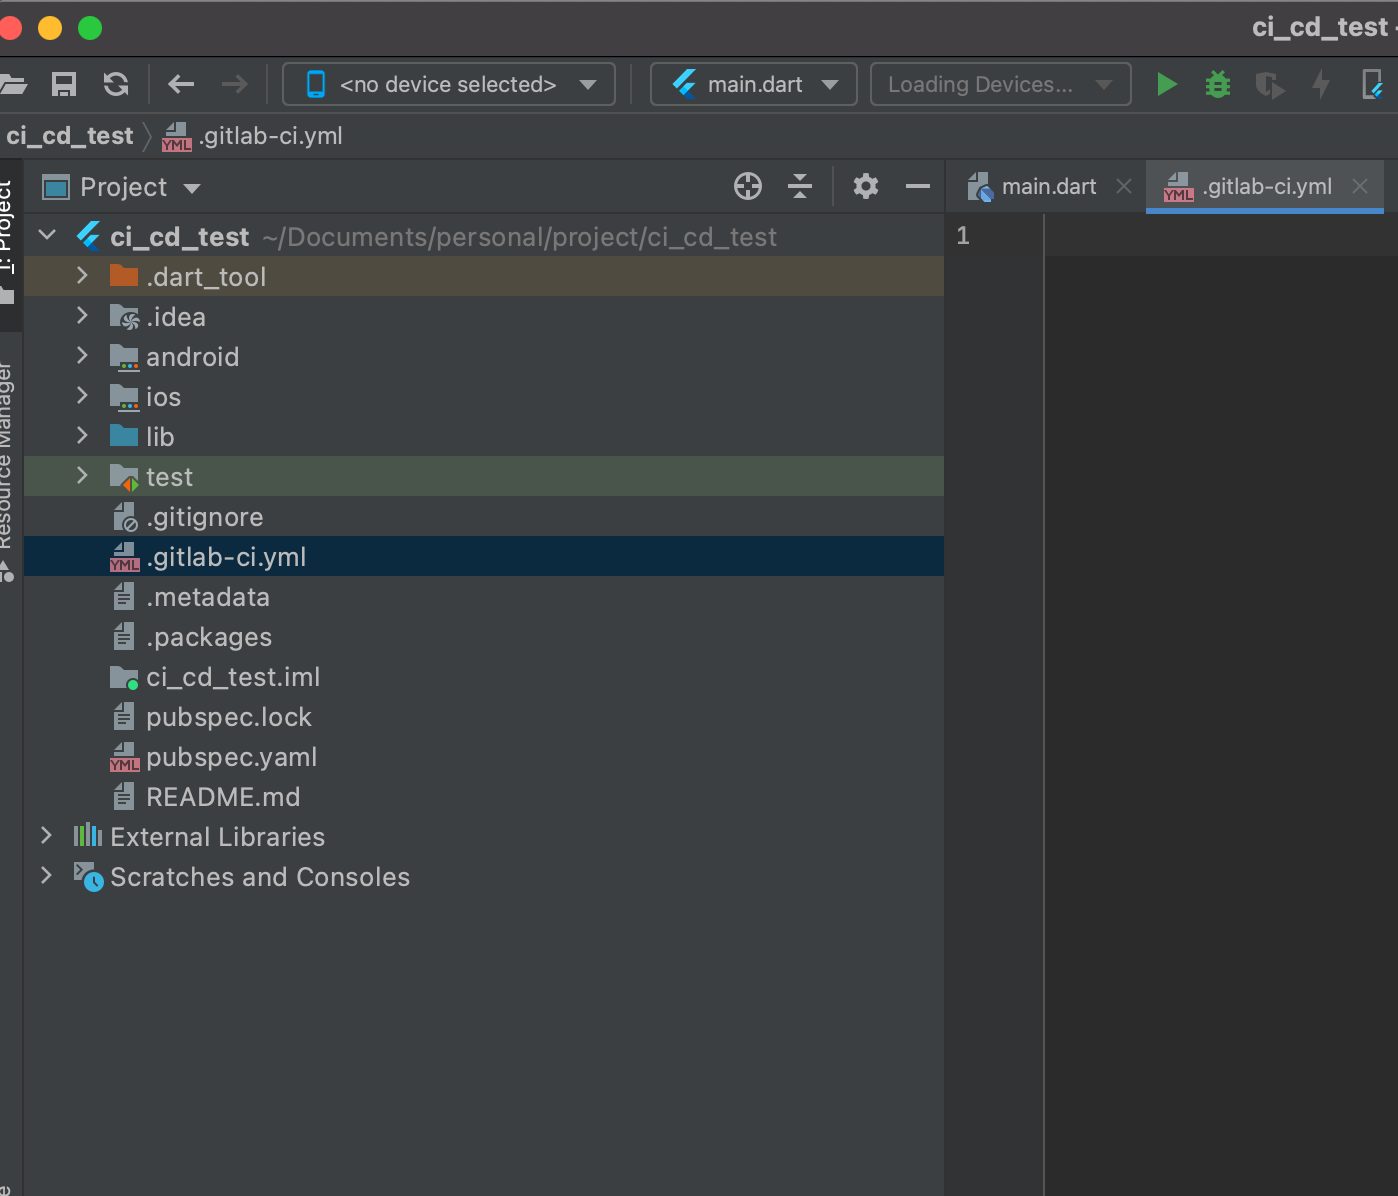Expand Scratches and Consoles node
This screenshot has height=1196, width=1398.
click(x=46, y=876)
